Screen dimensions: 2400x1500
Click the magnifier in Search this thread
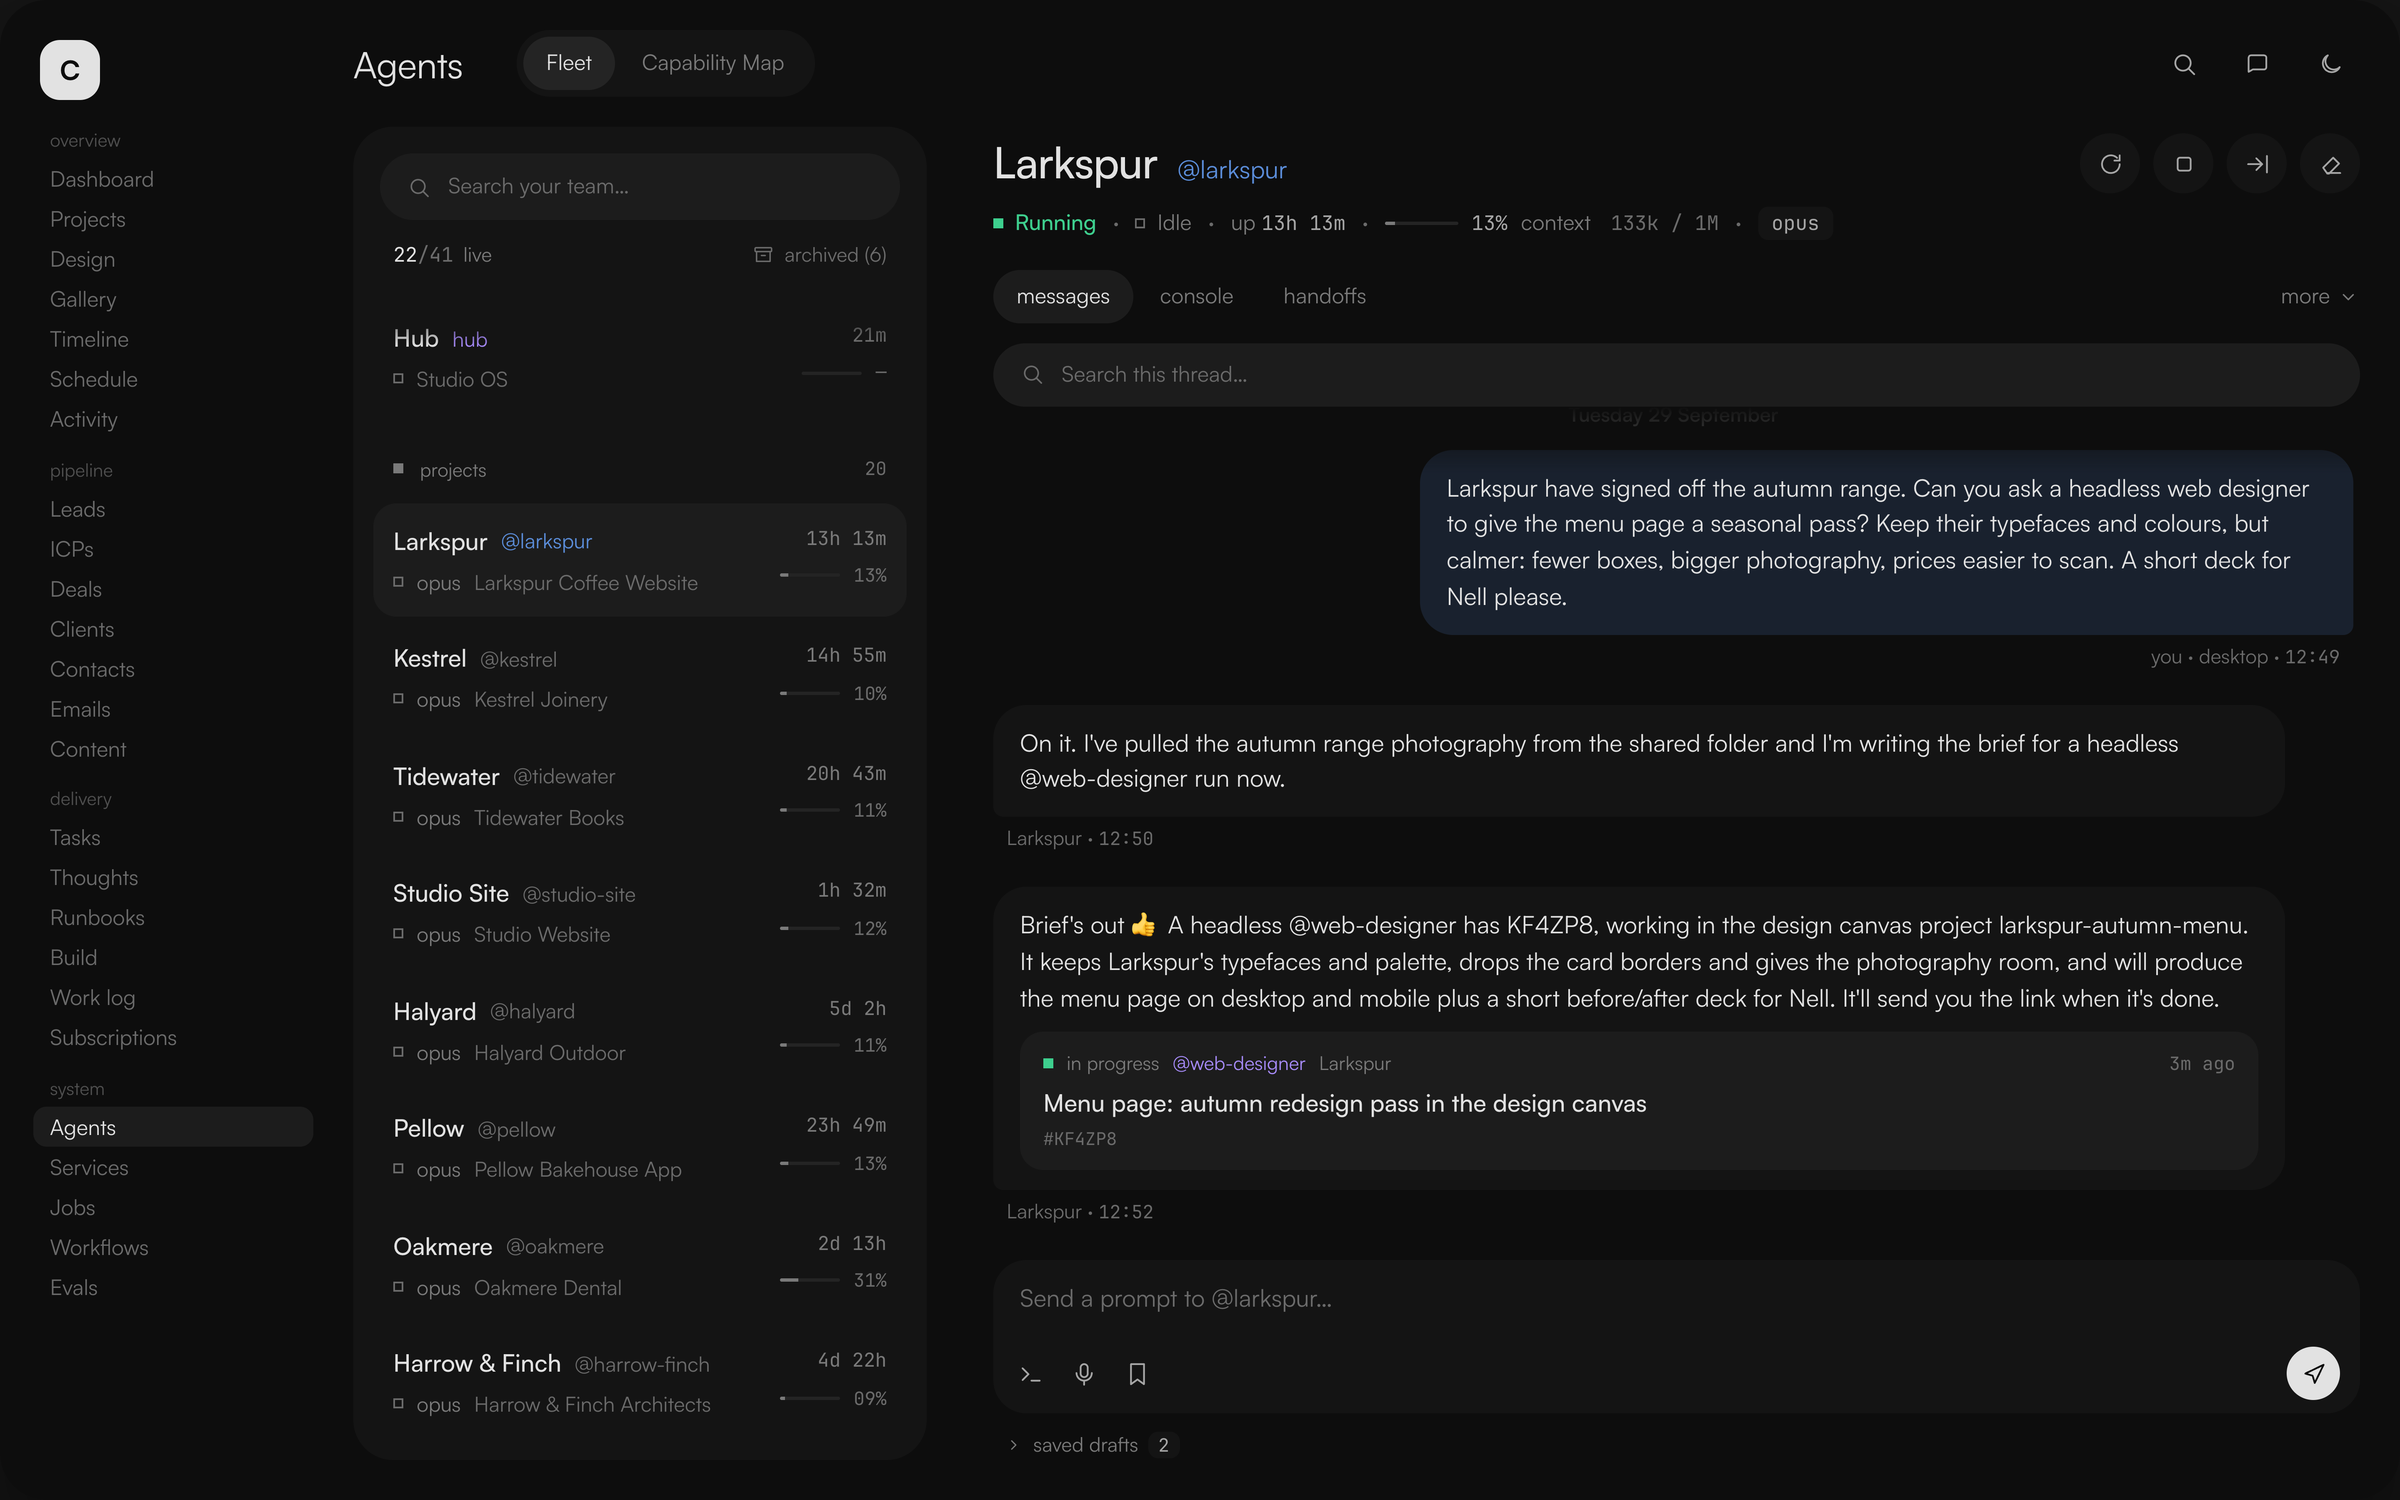(1033, 375)
